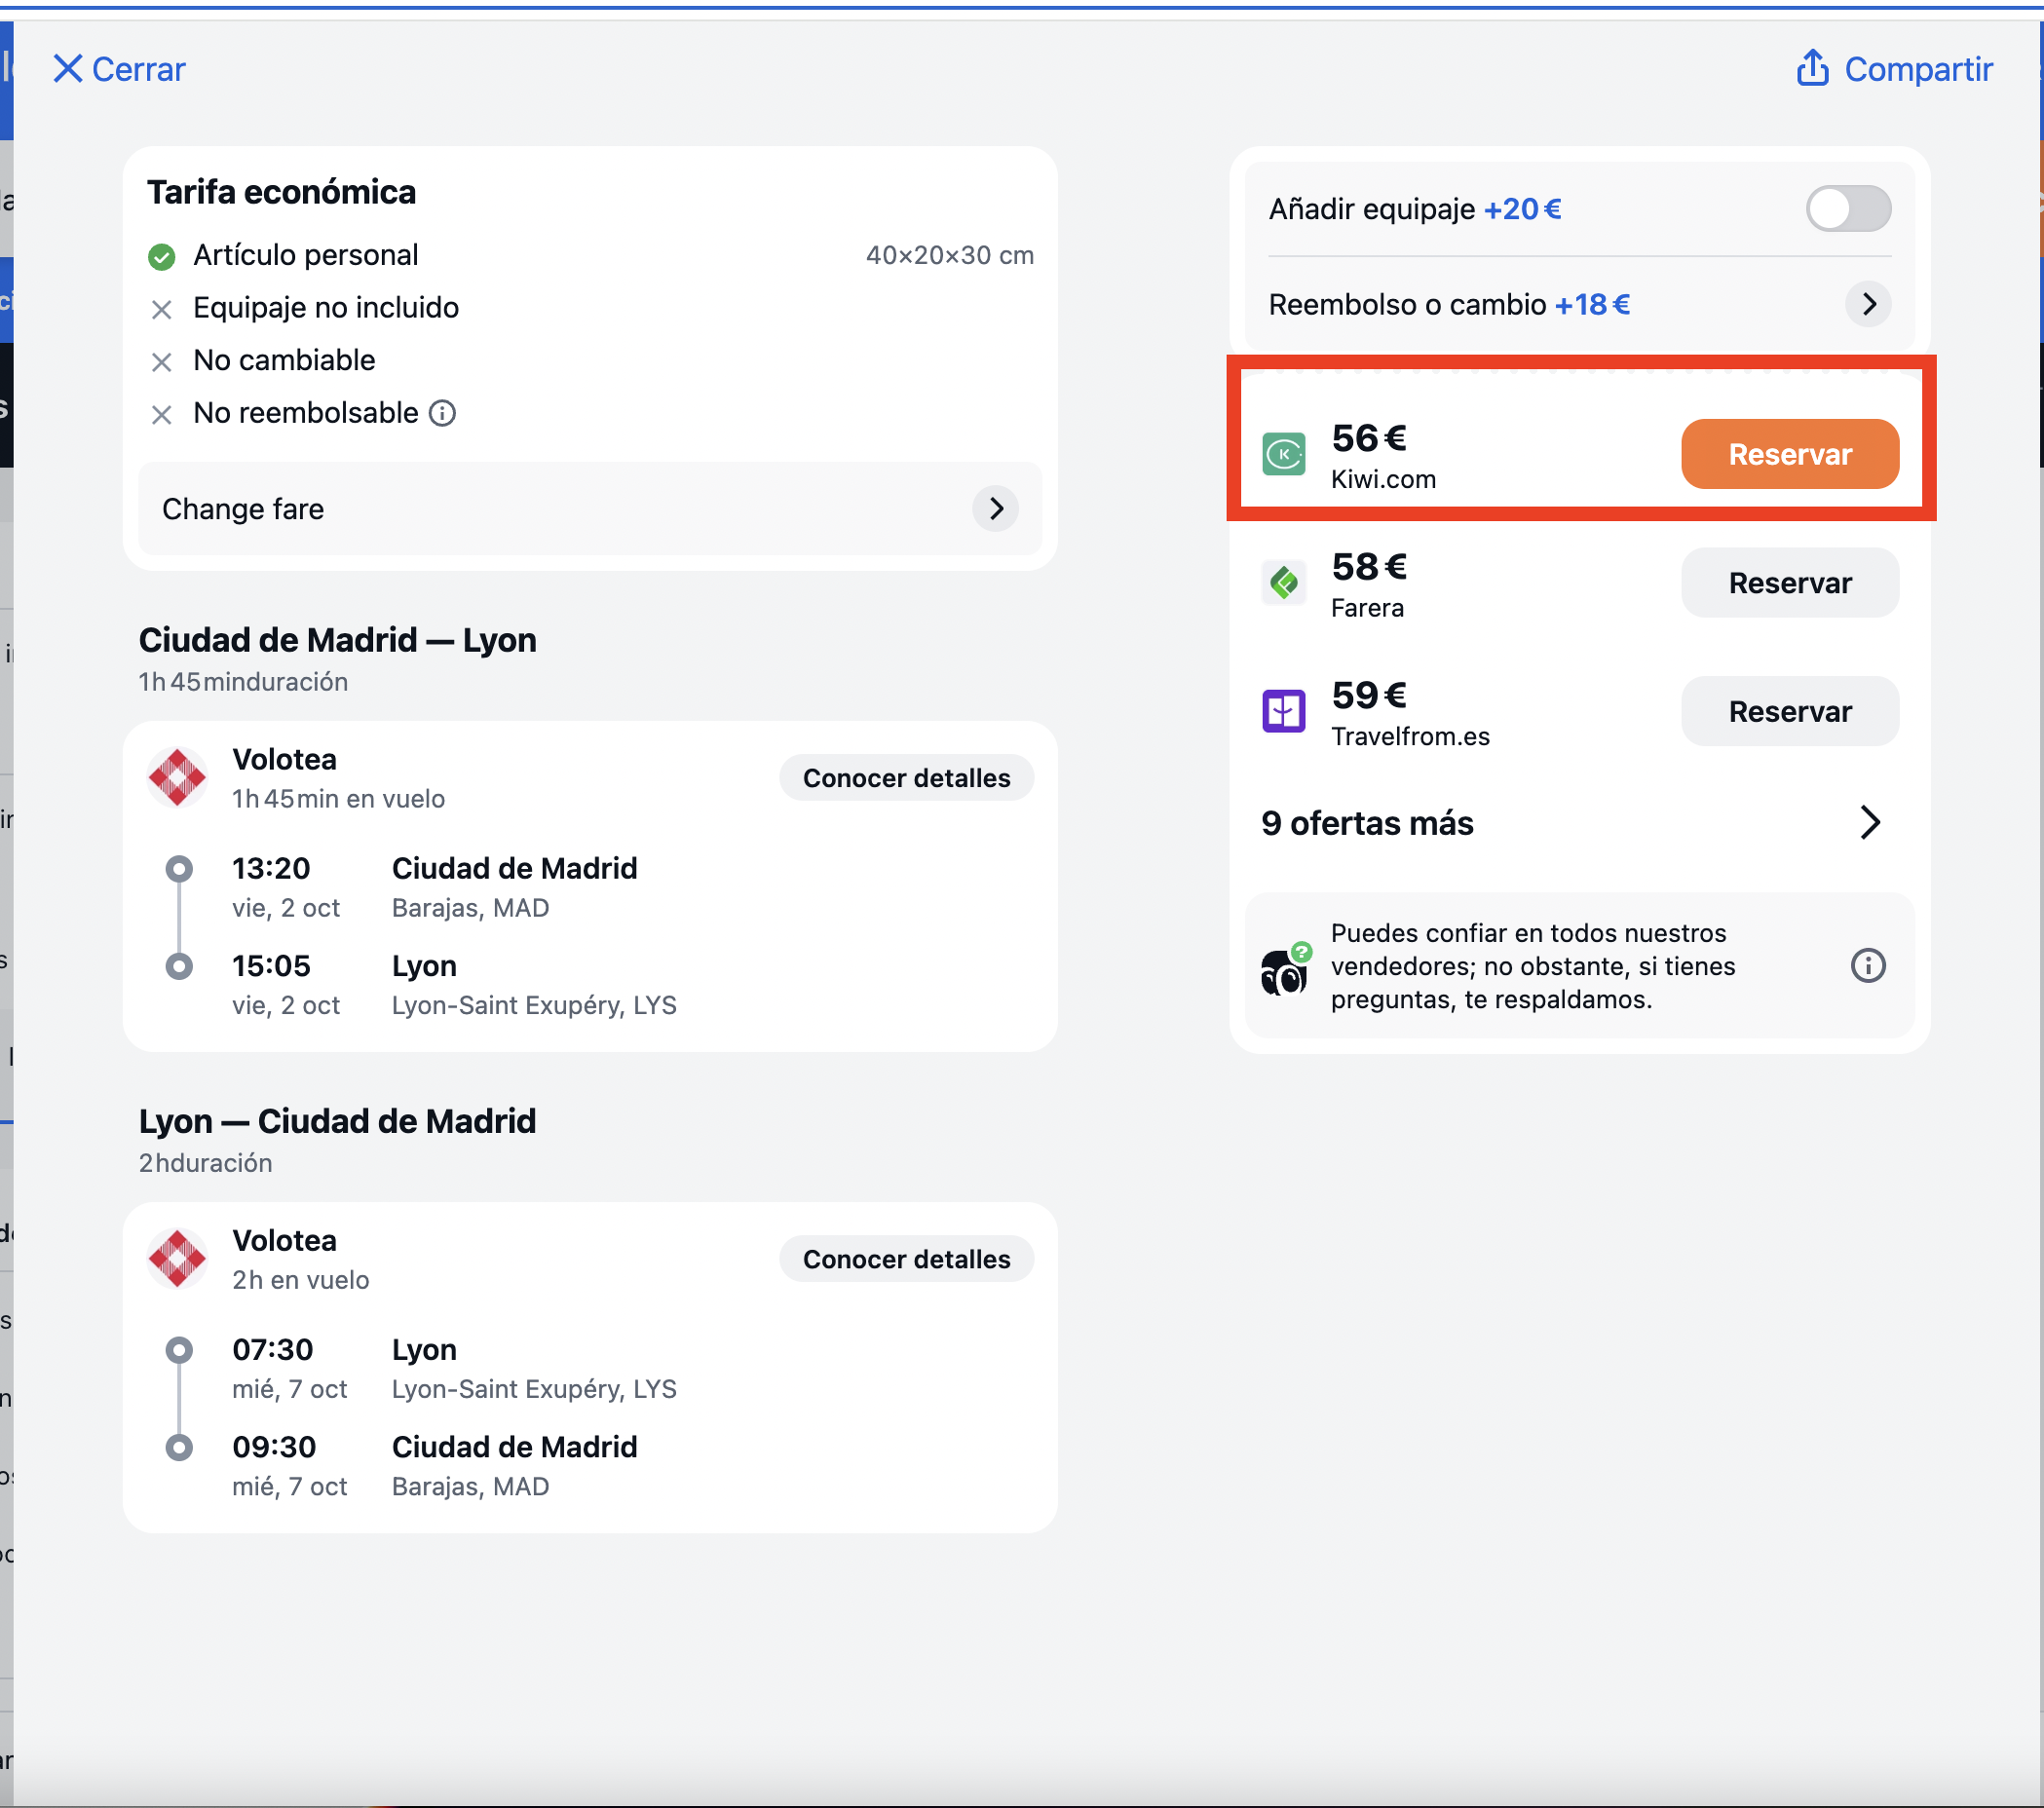Click the 13:20 Madrid departure stop marker
The width and height of the screenshot is (2044, 1808).
tap(179, 869)
